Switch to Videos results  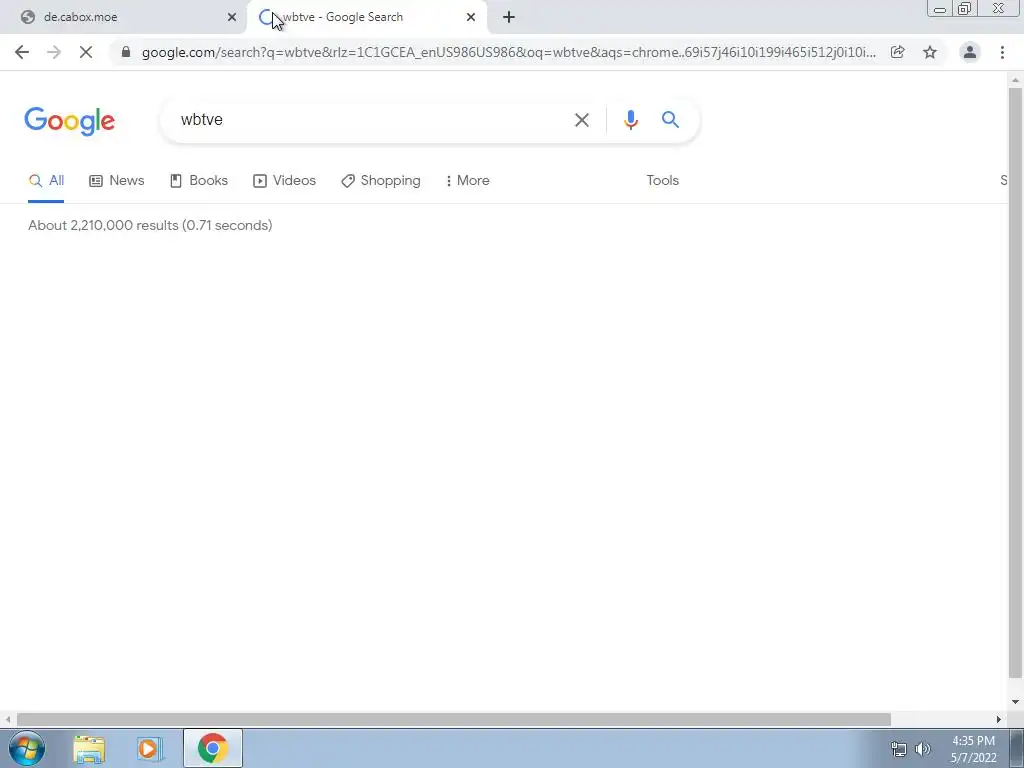coord(285,180)
